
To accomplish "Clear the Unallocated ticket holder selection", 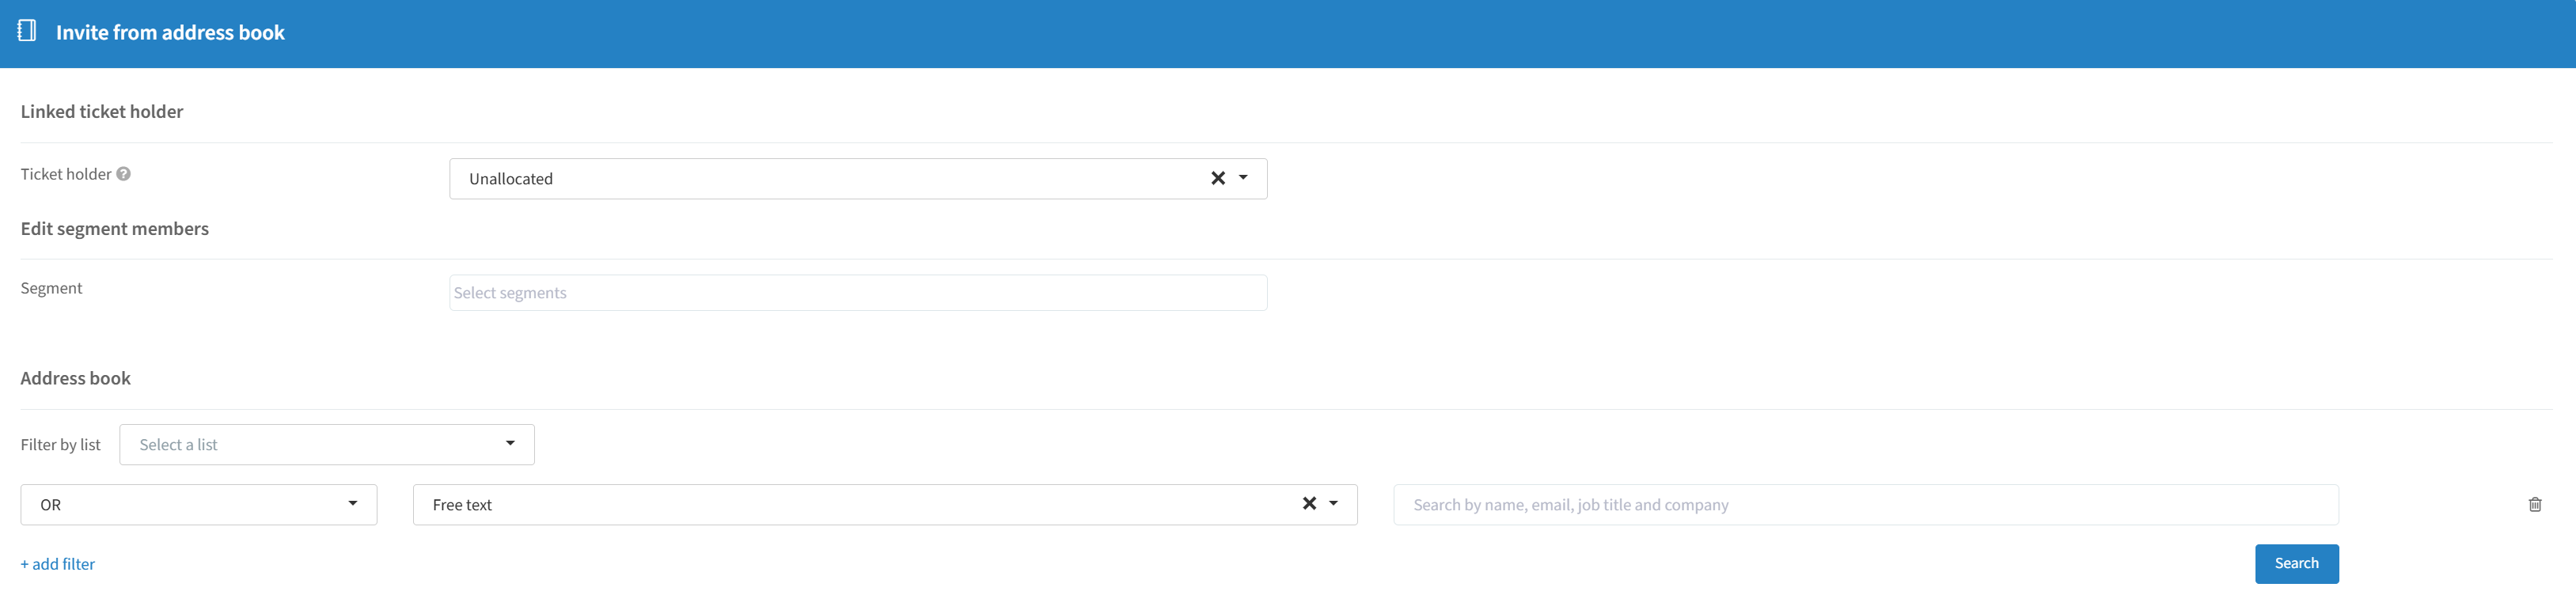I will click(x=1217, y=178).
